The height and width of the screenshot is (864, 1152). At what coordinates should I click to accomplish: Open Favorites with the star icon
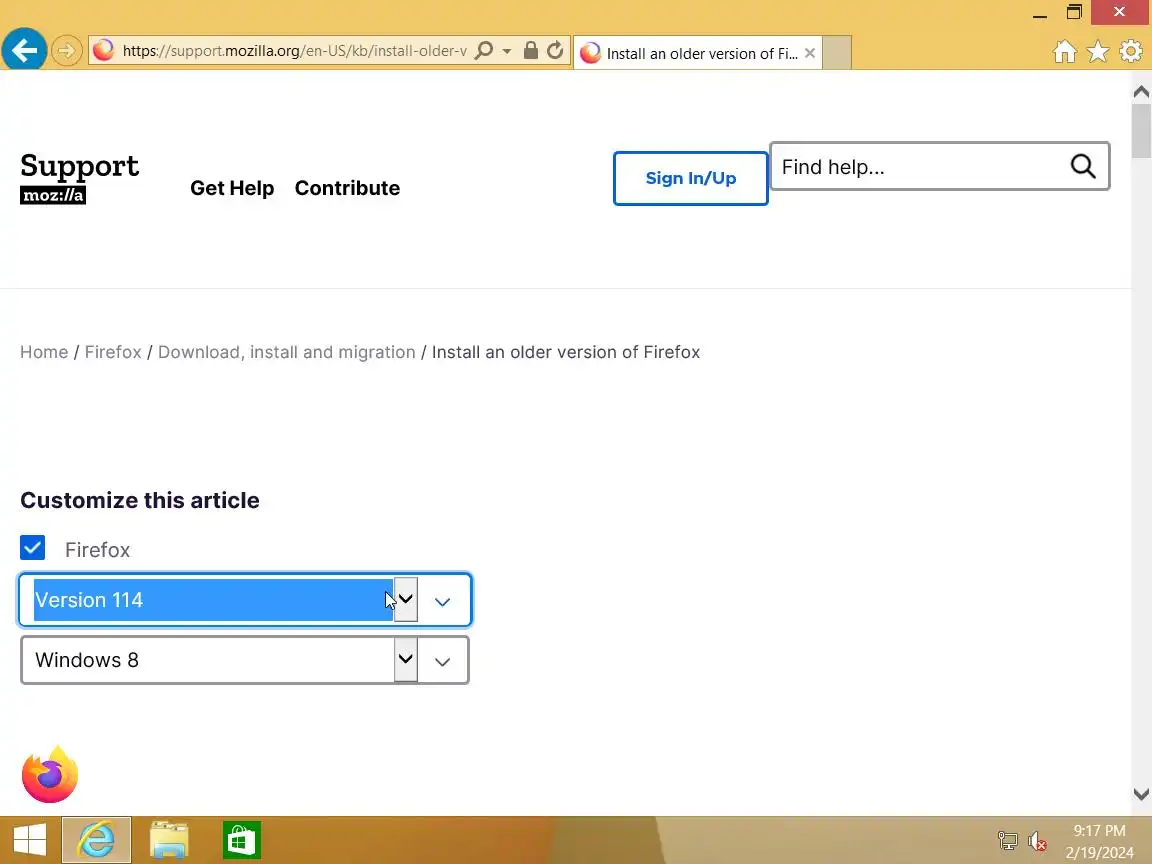tap(1098, 51)
